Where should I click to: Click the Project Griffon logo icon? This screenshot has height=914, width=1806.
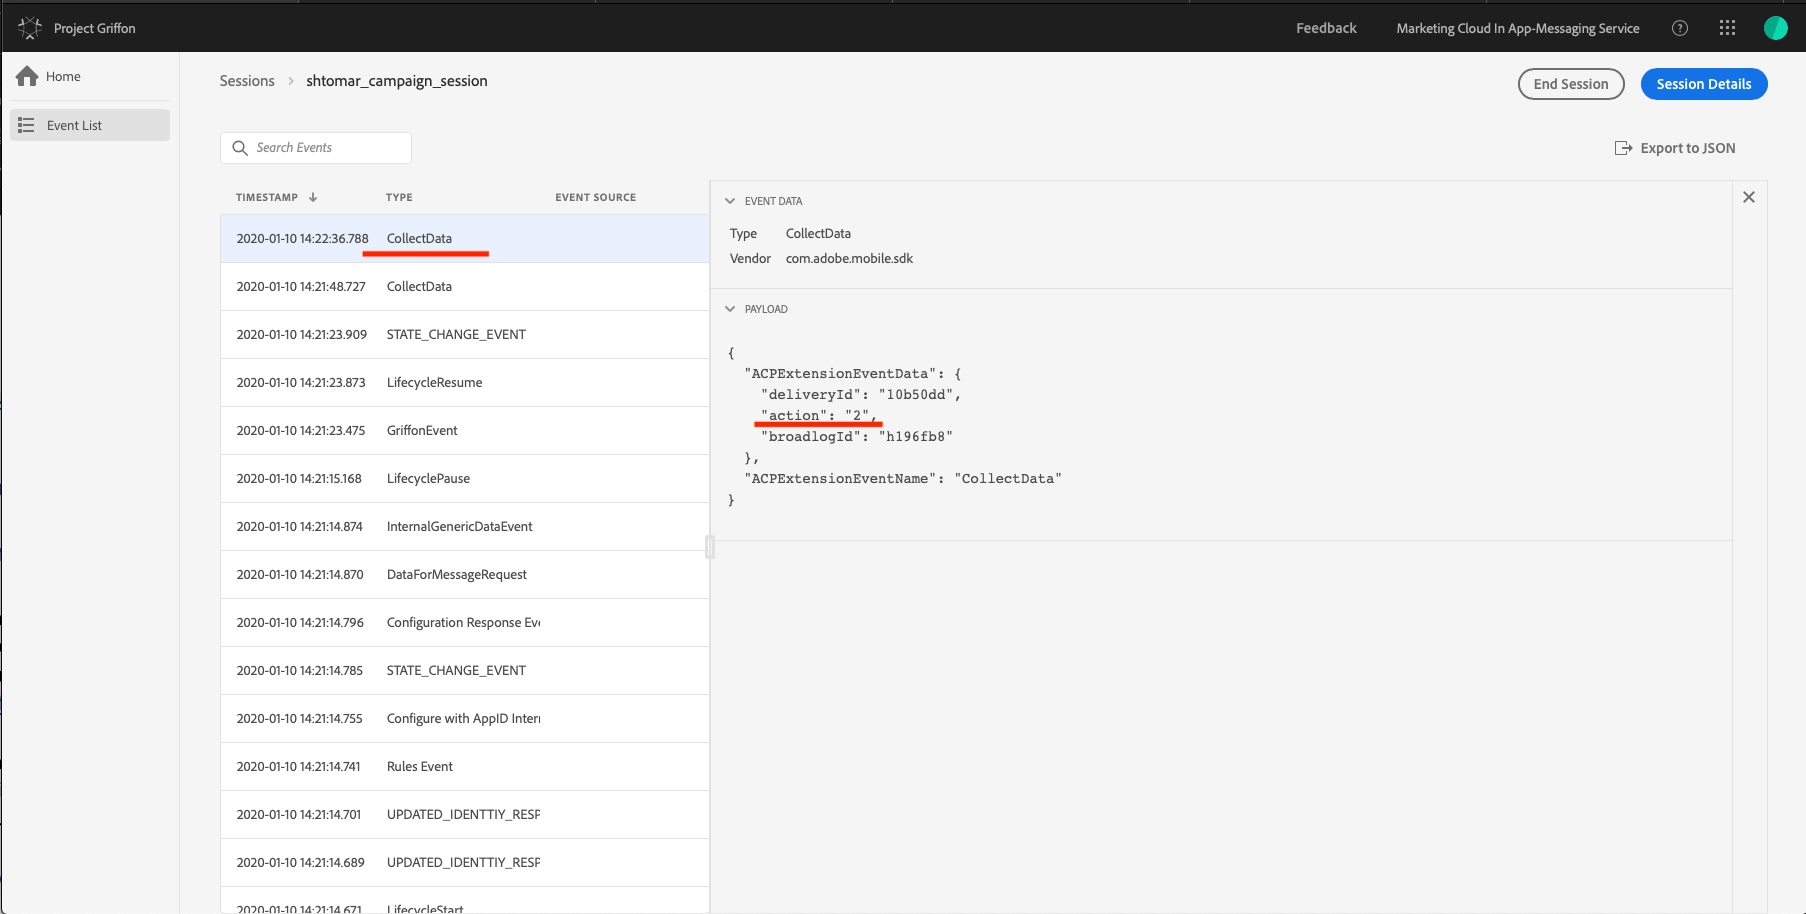[x=30, y=28]
